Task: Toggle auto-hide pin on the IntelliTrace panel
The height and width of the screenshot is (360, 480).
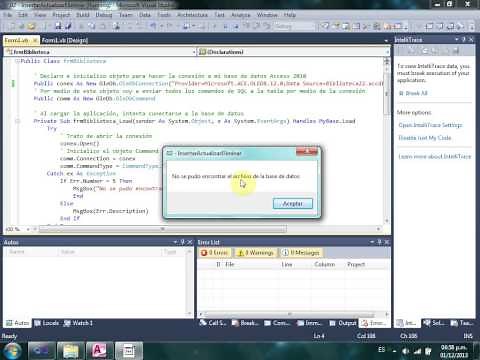Action: coord(464,39)
